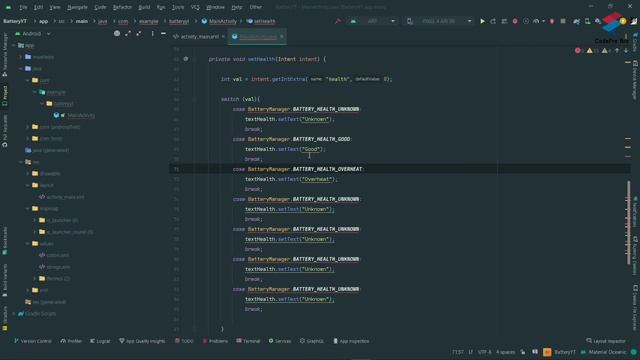This screenshot has width=640, height=360.
Task: Close the MainActivity.java editor tab
Action: (282, 37)
